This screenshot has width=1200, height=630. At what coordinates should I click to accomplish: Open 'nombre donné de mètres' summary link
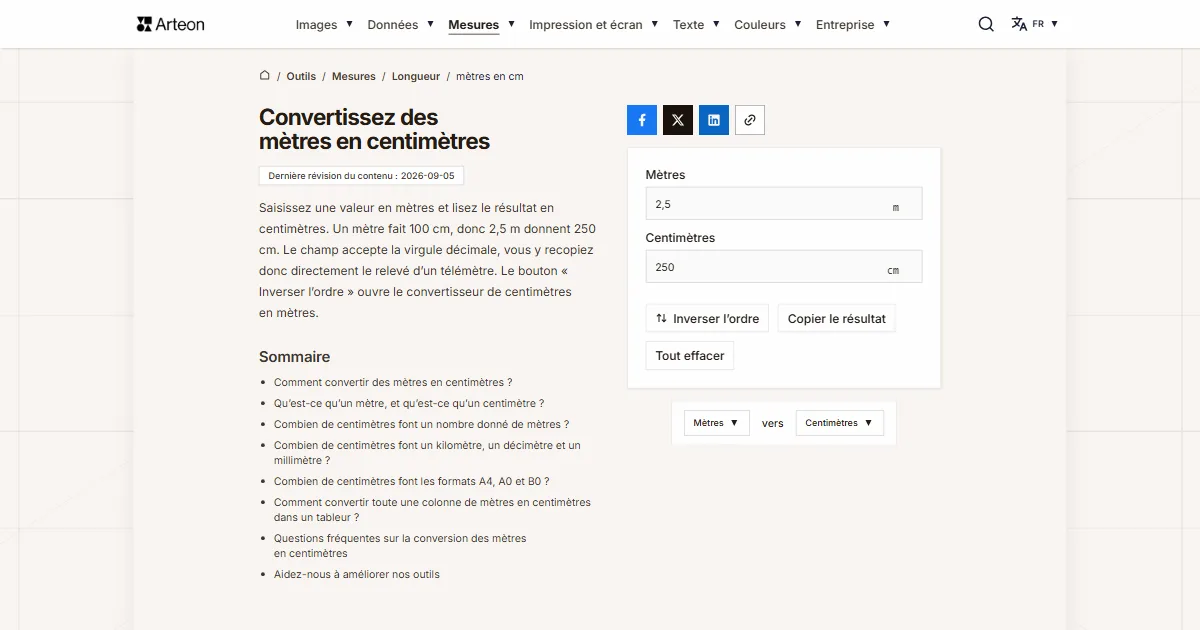pyautogui.click(x=422, y=424)
